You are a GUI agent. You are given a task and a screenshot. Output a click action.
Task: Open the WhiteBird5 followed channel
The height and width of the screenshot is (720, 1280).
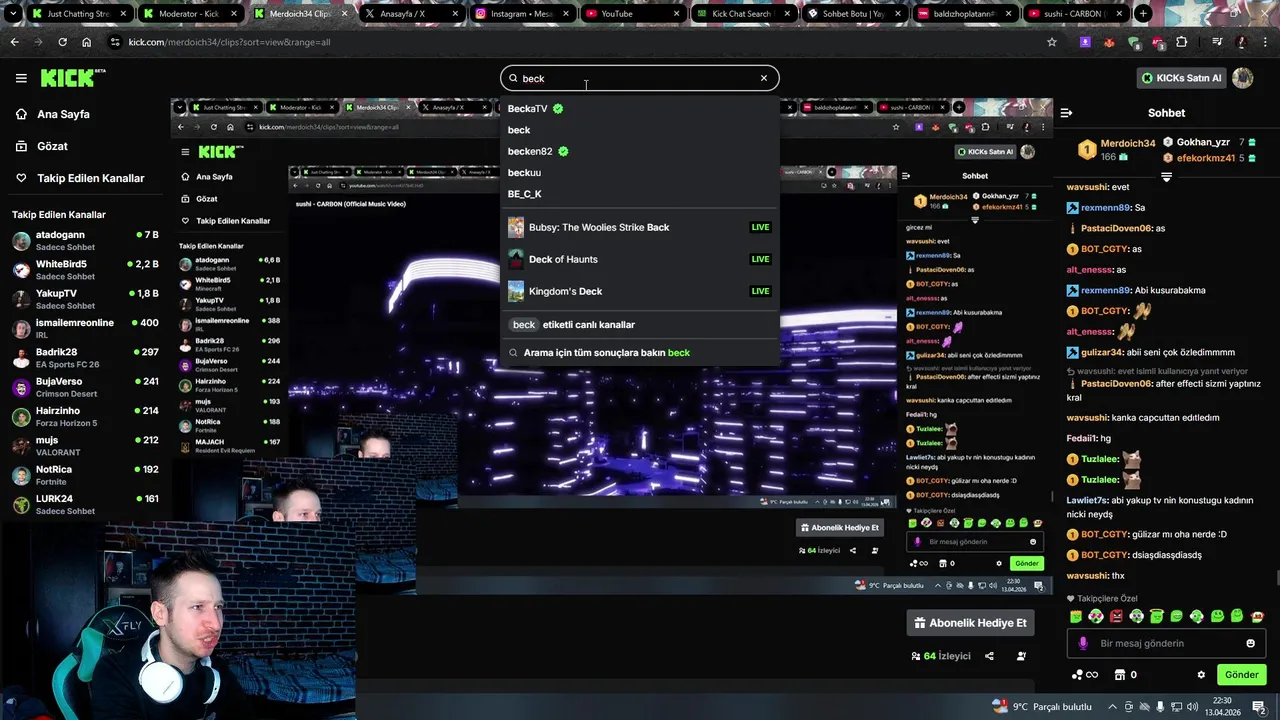coord(85,270)
